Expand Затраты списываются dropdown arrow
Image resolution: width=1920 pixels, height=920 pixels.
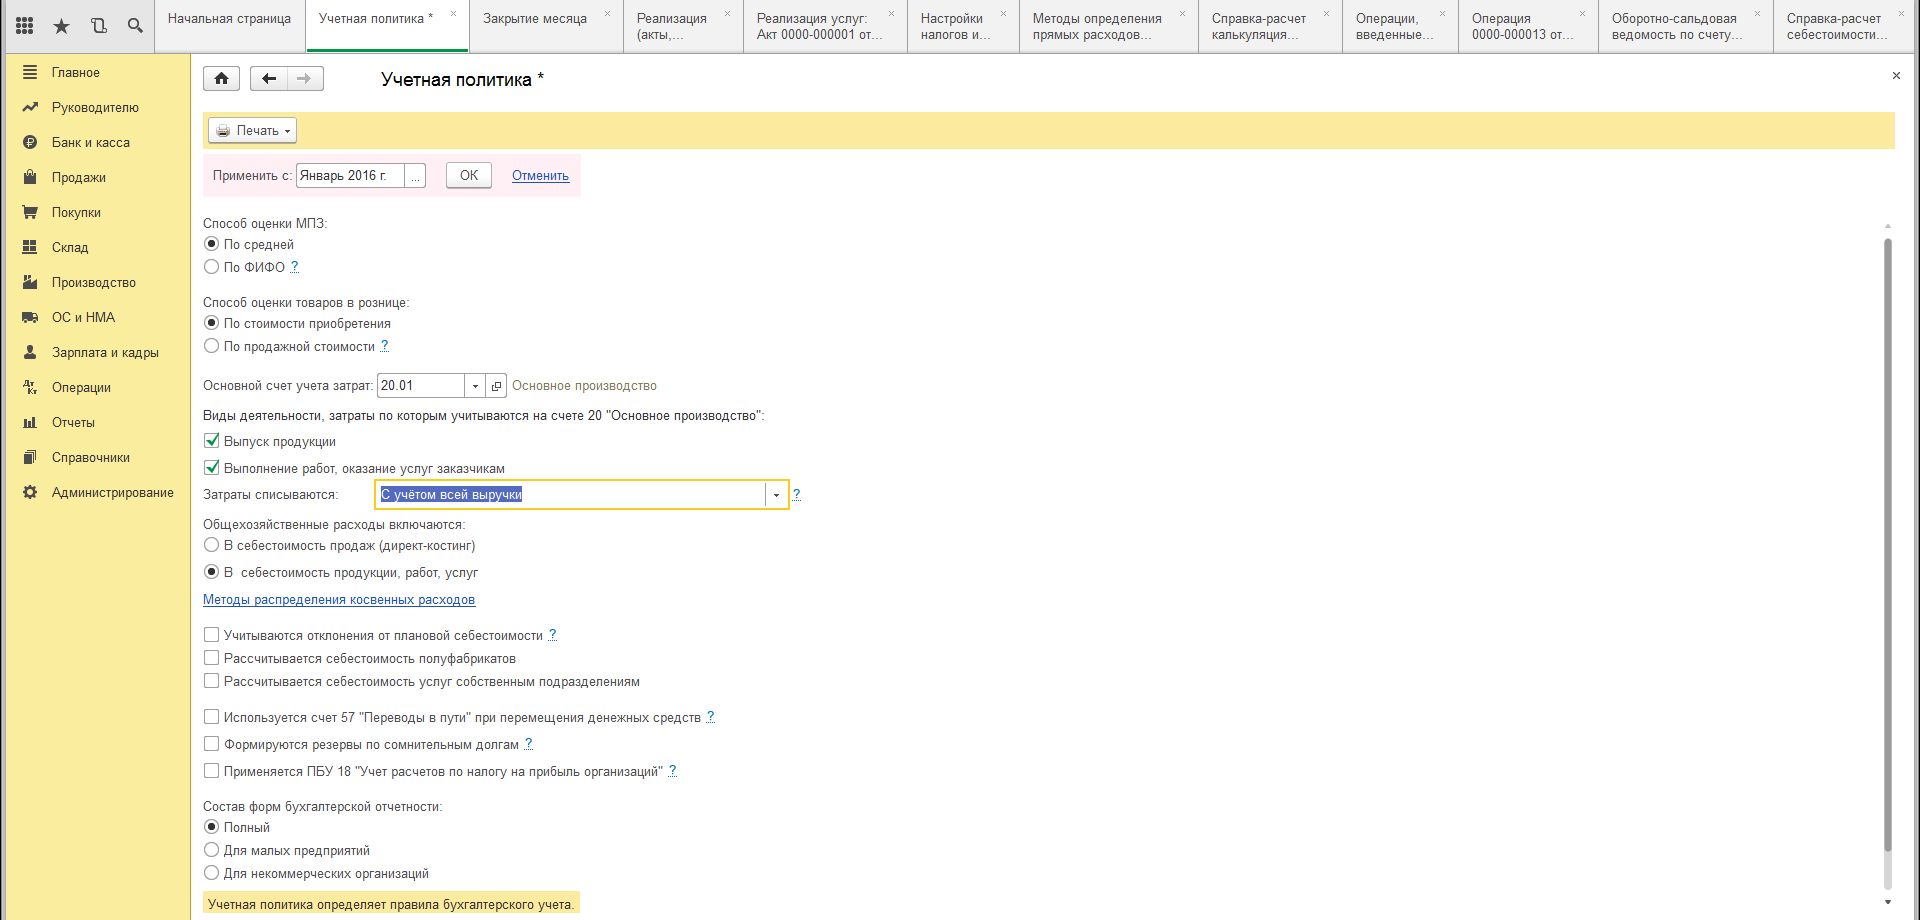pos(776,495)
